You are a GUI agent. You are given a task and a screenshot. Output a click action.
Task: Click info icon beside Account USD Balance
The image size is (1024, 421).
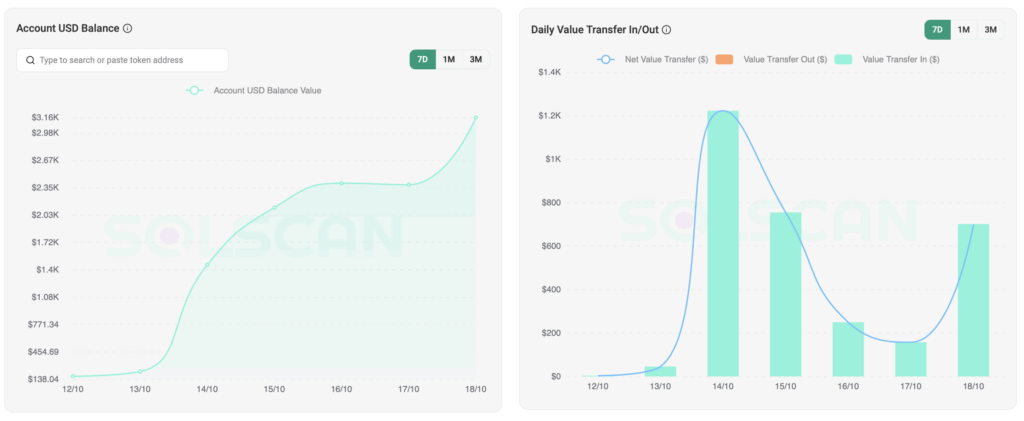click(127, 29)
